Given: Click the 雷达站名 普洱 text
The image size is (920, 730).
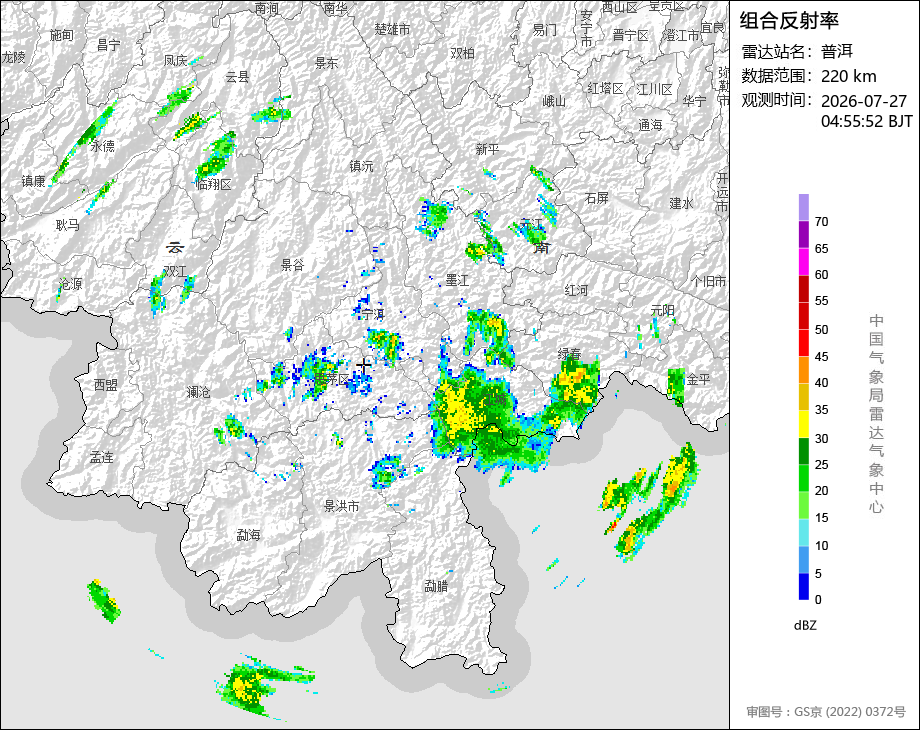Looking at the screenshot, I should coord(797,52).
